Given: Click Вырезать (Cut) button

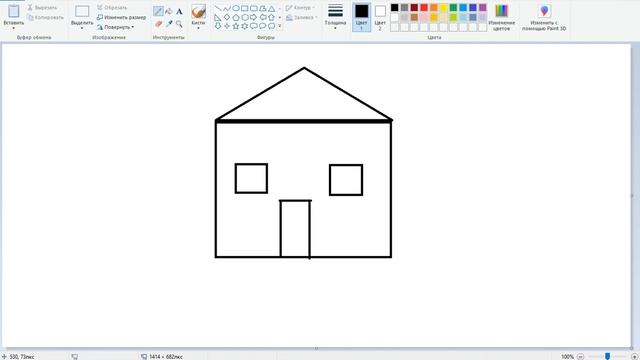Looking at the screenshot, I should [42, 8].
